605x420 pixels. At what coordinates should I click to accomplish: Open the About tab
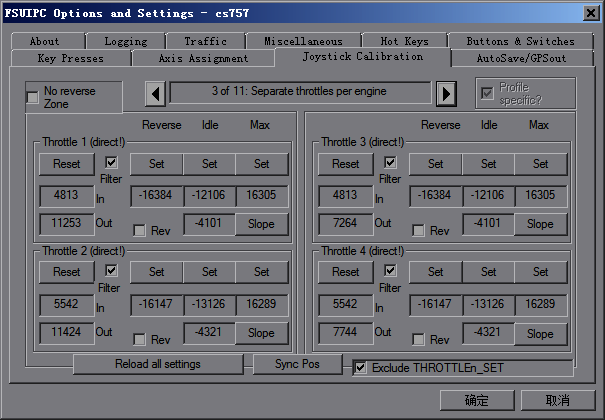coord(48,41)
